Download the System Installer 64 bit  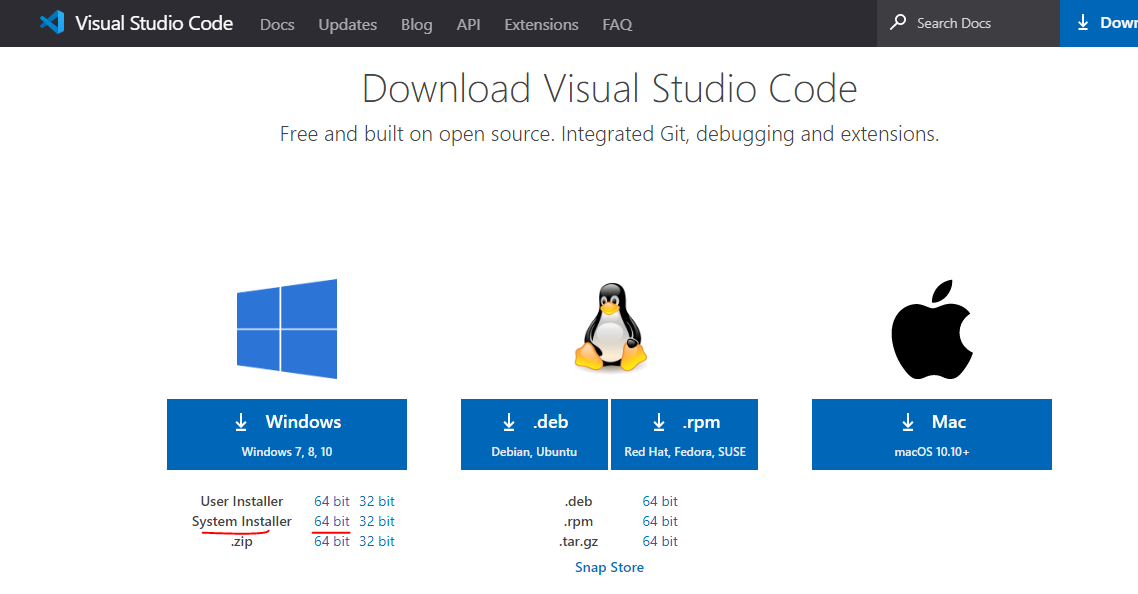pyautogui.click(x=332, y=521)
